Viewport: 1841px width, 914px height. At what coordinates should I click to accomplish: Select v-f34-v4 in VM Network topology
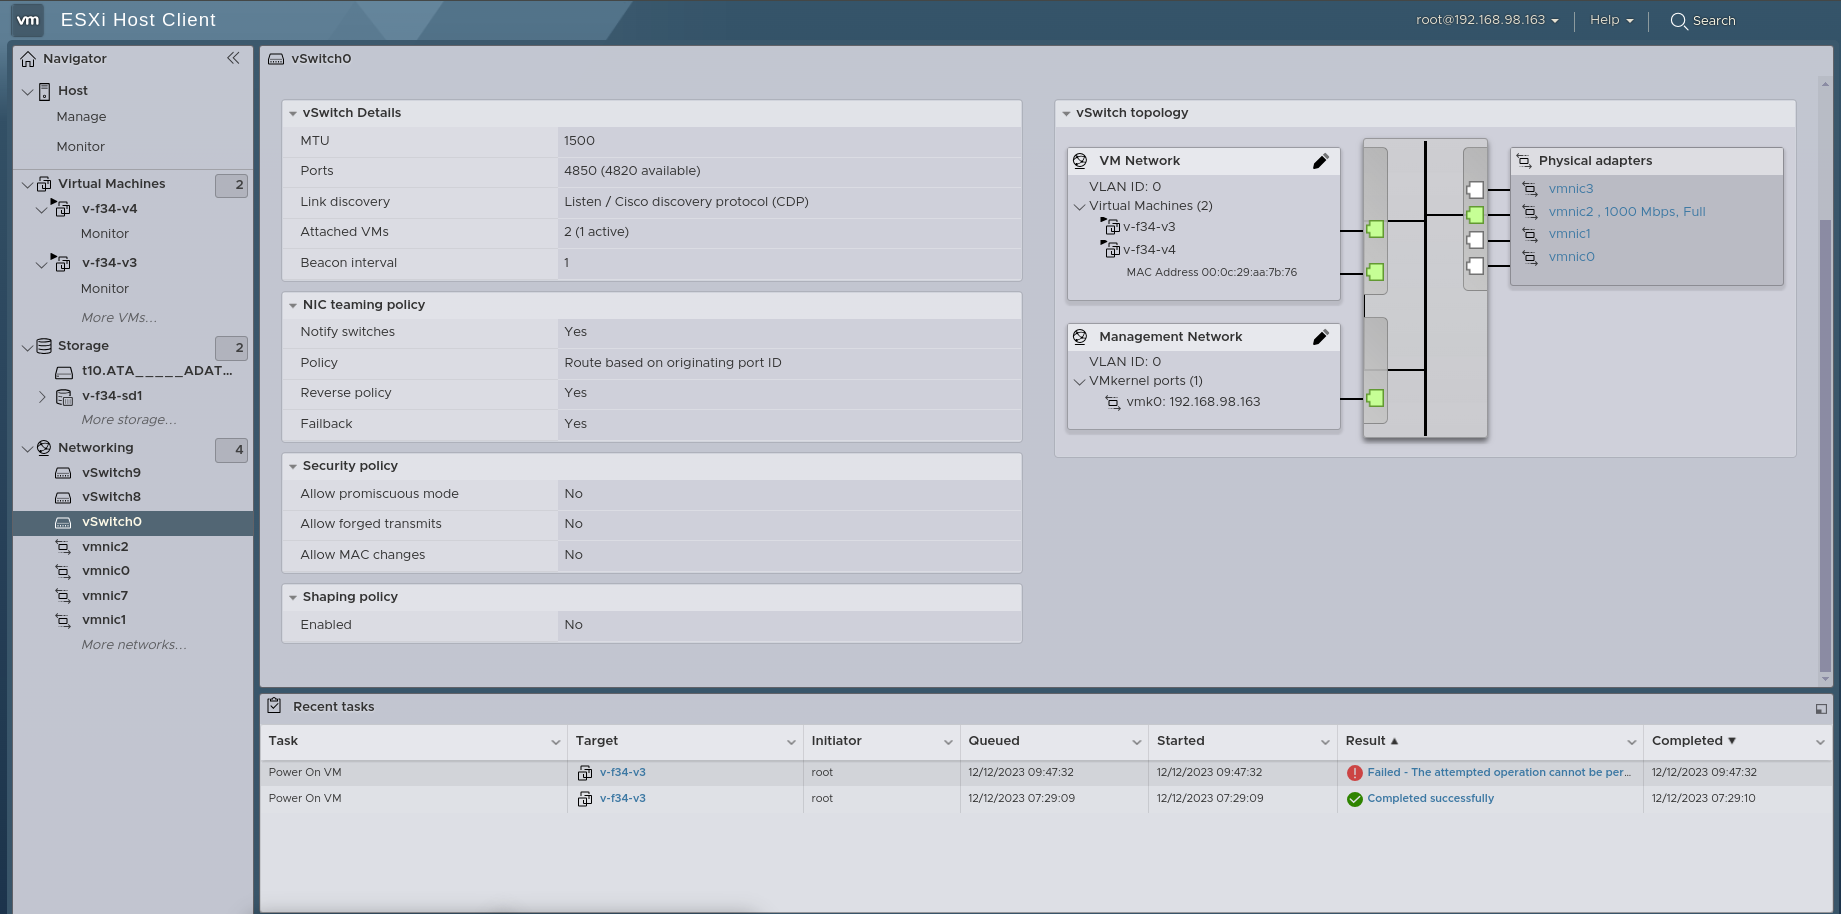tap(1149, 250)
